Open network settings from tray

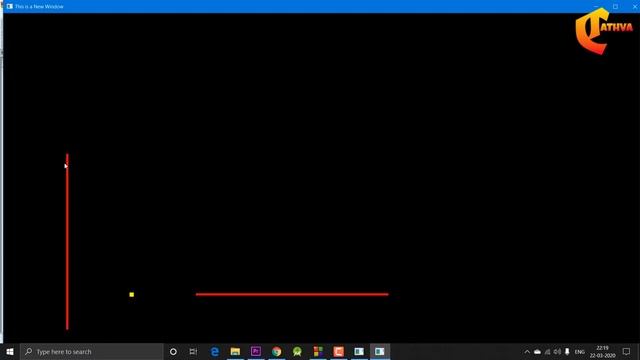tap(547, 351)
